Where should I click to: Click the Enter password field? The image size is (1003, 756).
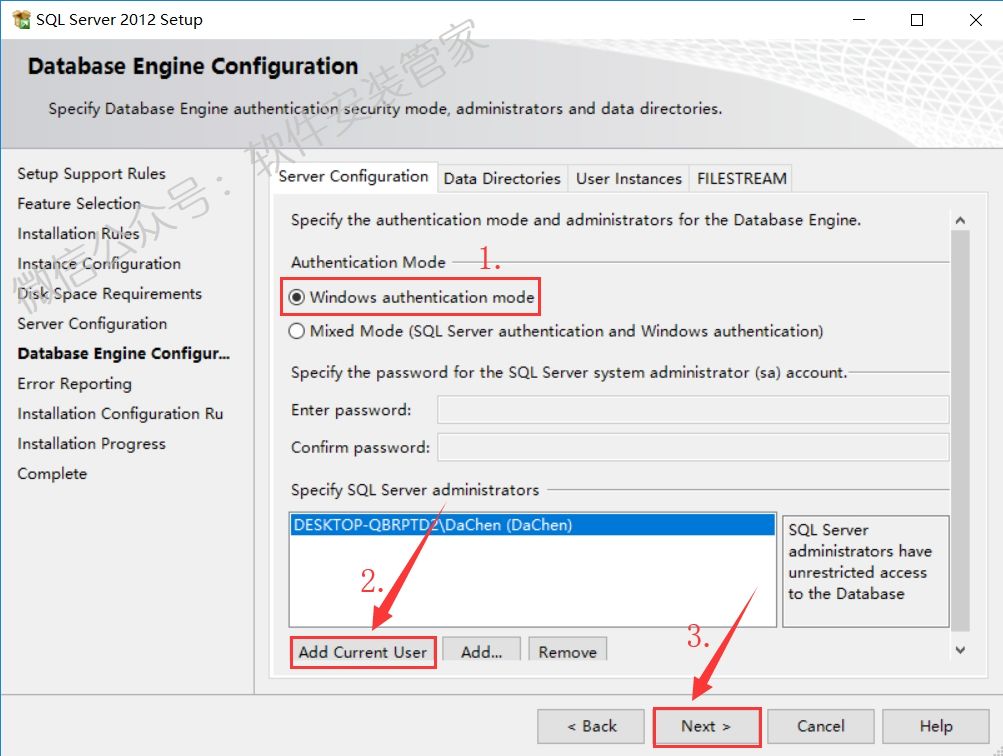pyautogui.click(x=693, y=409)
